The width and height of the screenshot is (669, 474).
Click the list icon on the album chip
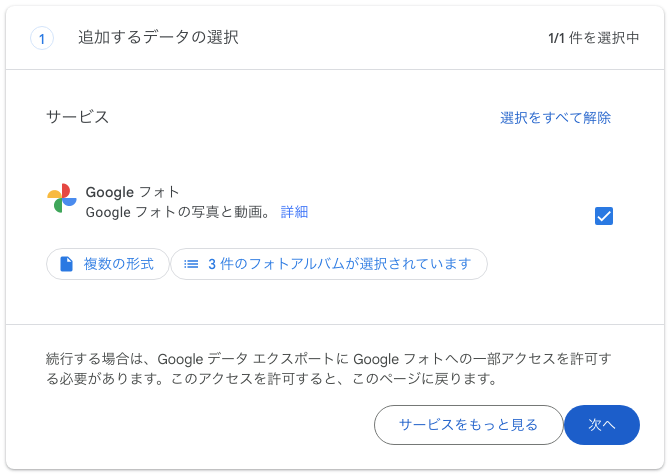point(191,264)
